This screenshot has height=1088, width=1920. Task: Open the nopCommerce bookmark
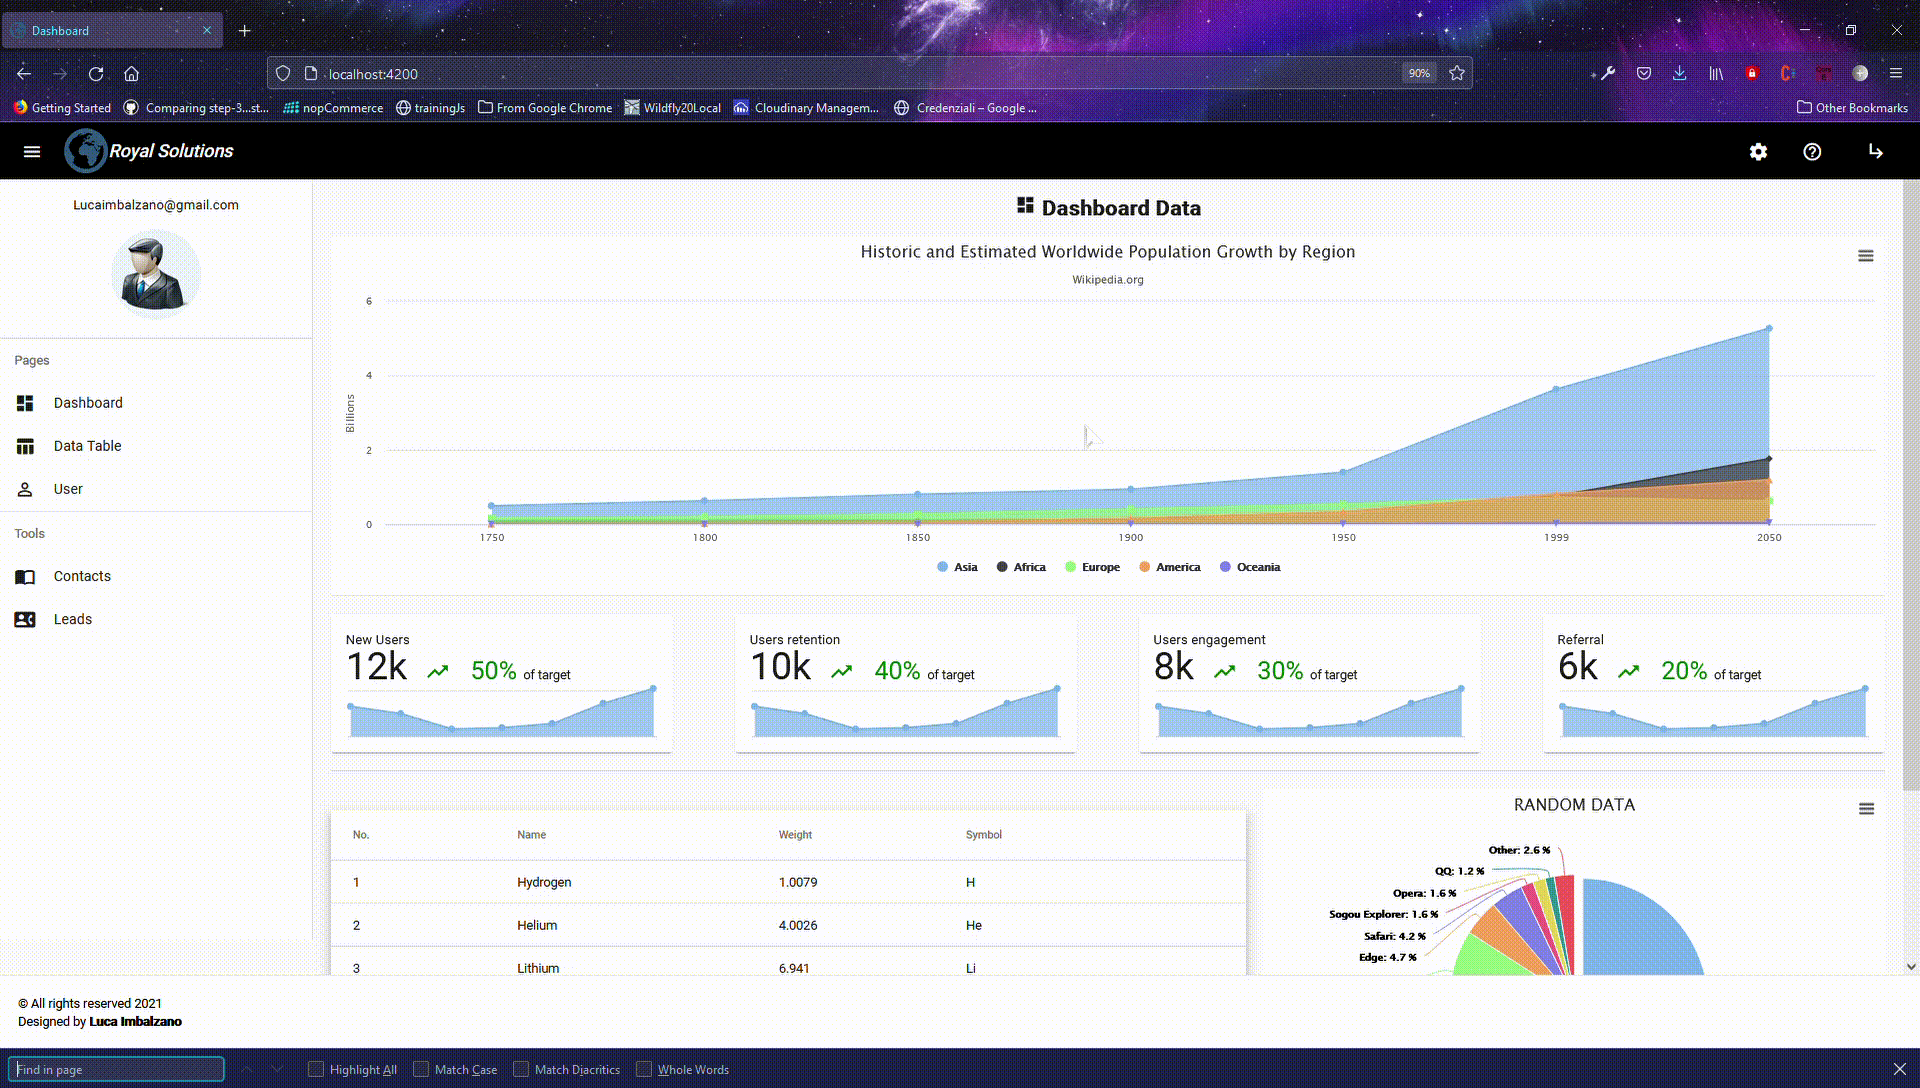tap(333, 108)
